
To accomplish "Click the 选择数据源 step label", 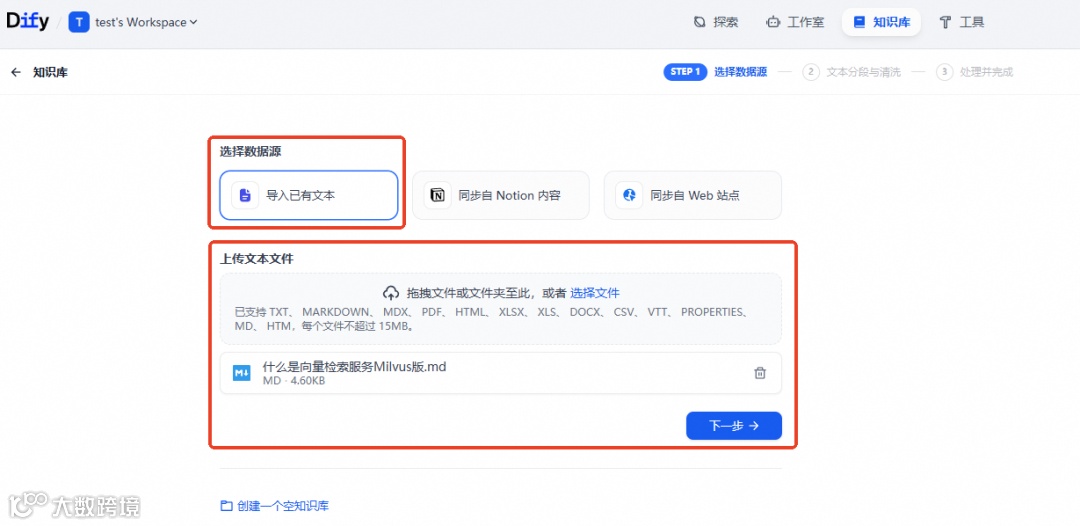I will (x=740, y=72).
